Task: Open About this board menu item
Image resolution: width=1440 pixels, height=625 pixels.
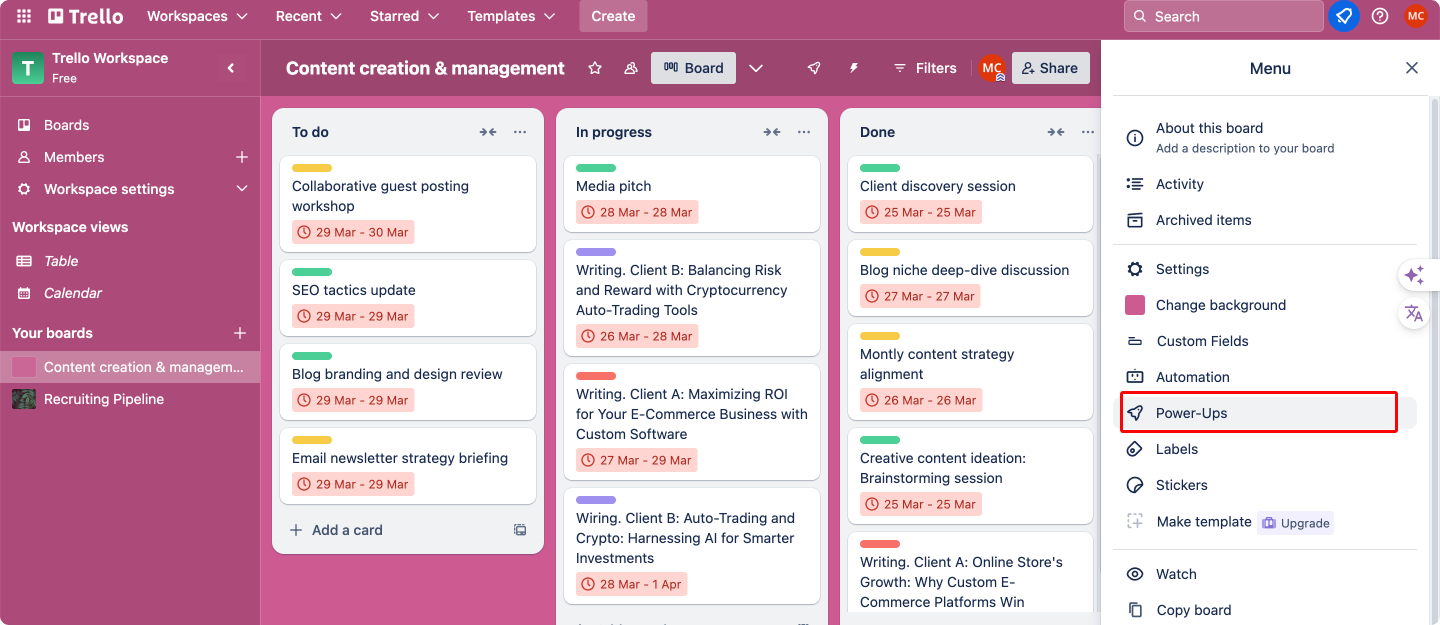Action: [1265, 138]
